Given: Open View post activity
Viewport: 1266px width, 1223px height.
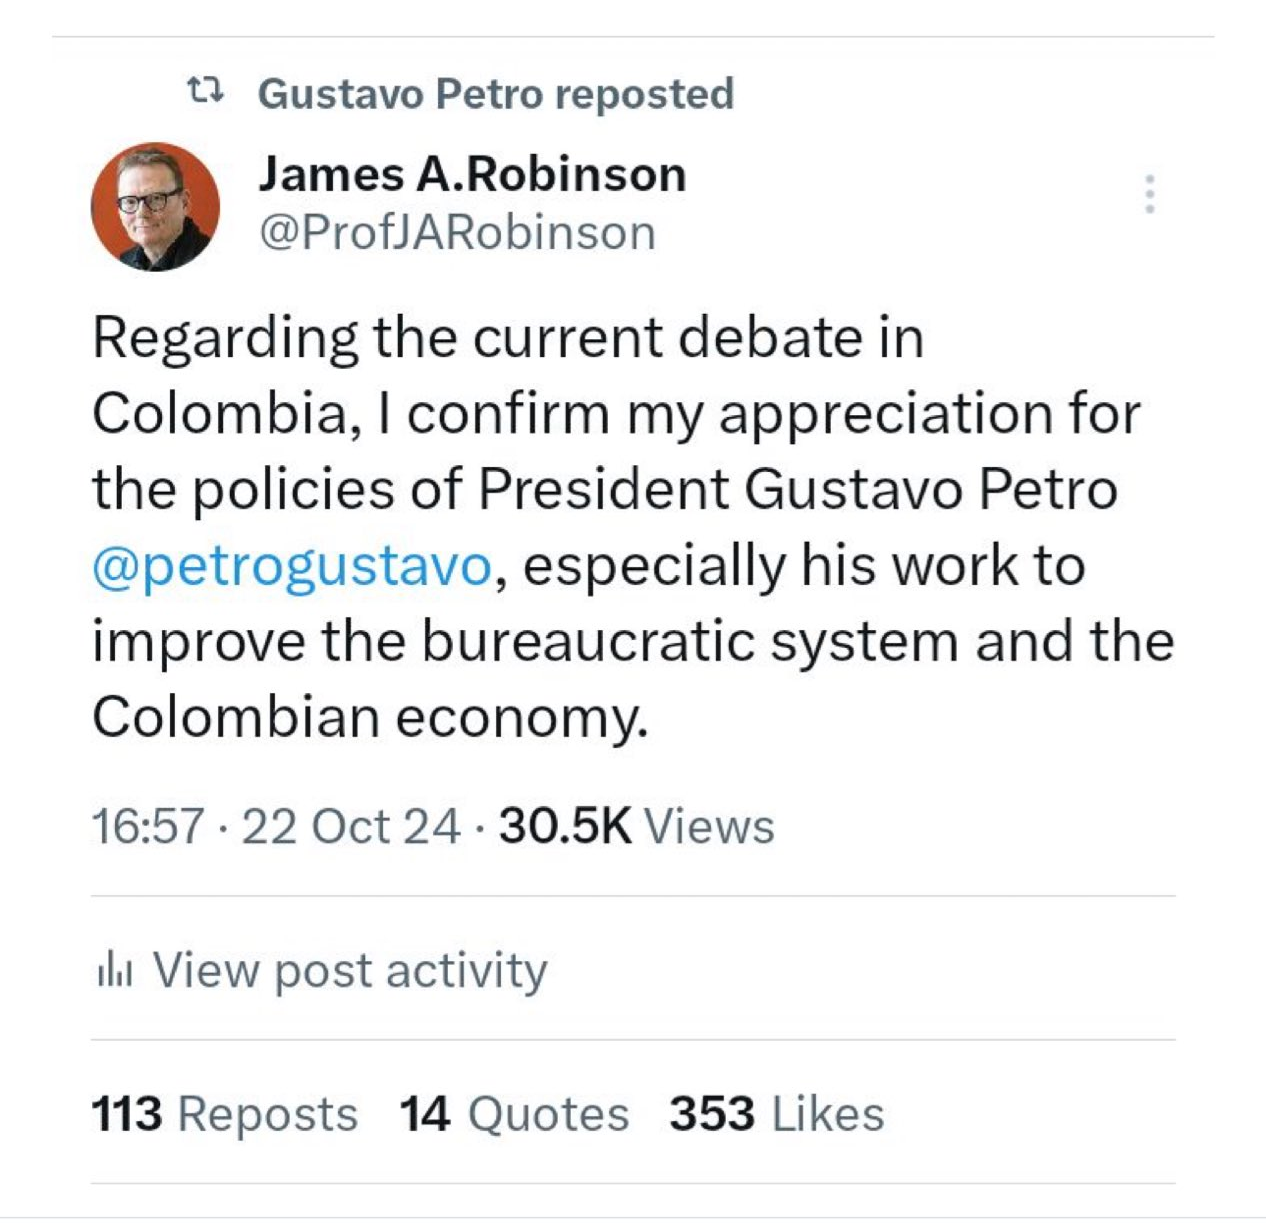Looking at the screenshot, I should (x=349, y=970).
